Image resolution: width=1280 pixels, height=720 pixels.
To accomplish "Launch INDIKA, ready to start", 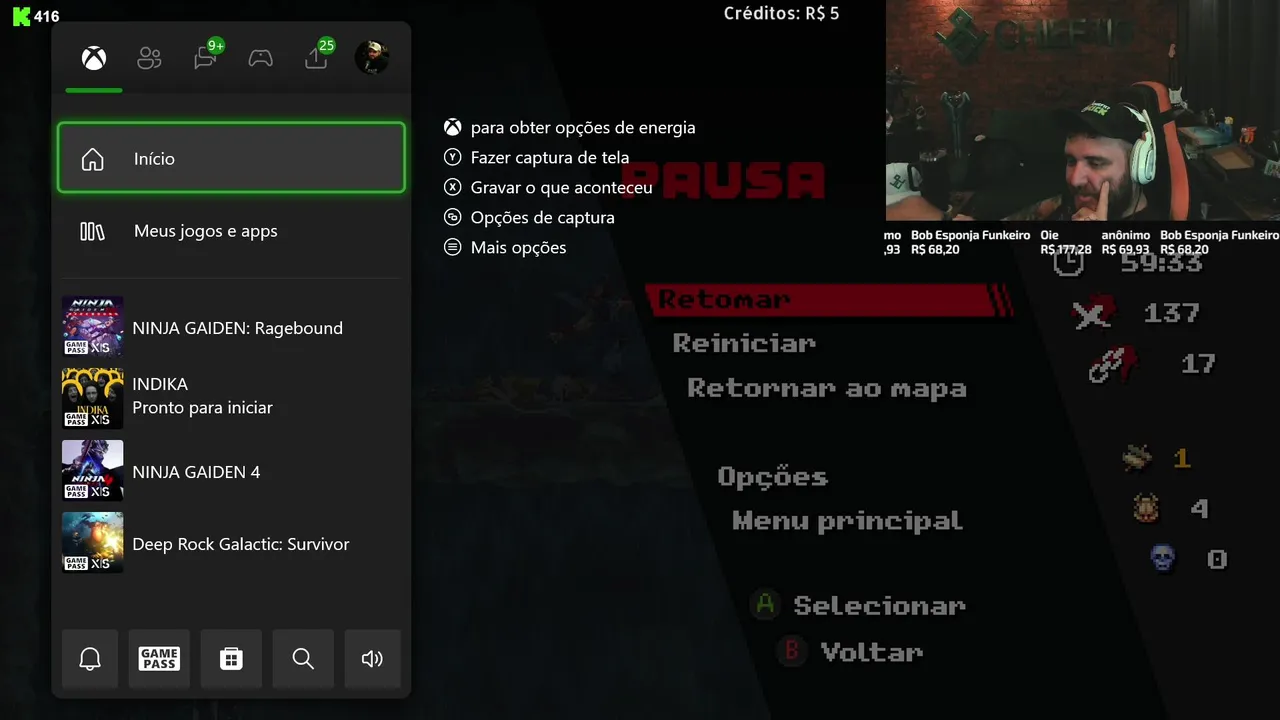I will pos(231,396).
